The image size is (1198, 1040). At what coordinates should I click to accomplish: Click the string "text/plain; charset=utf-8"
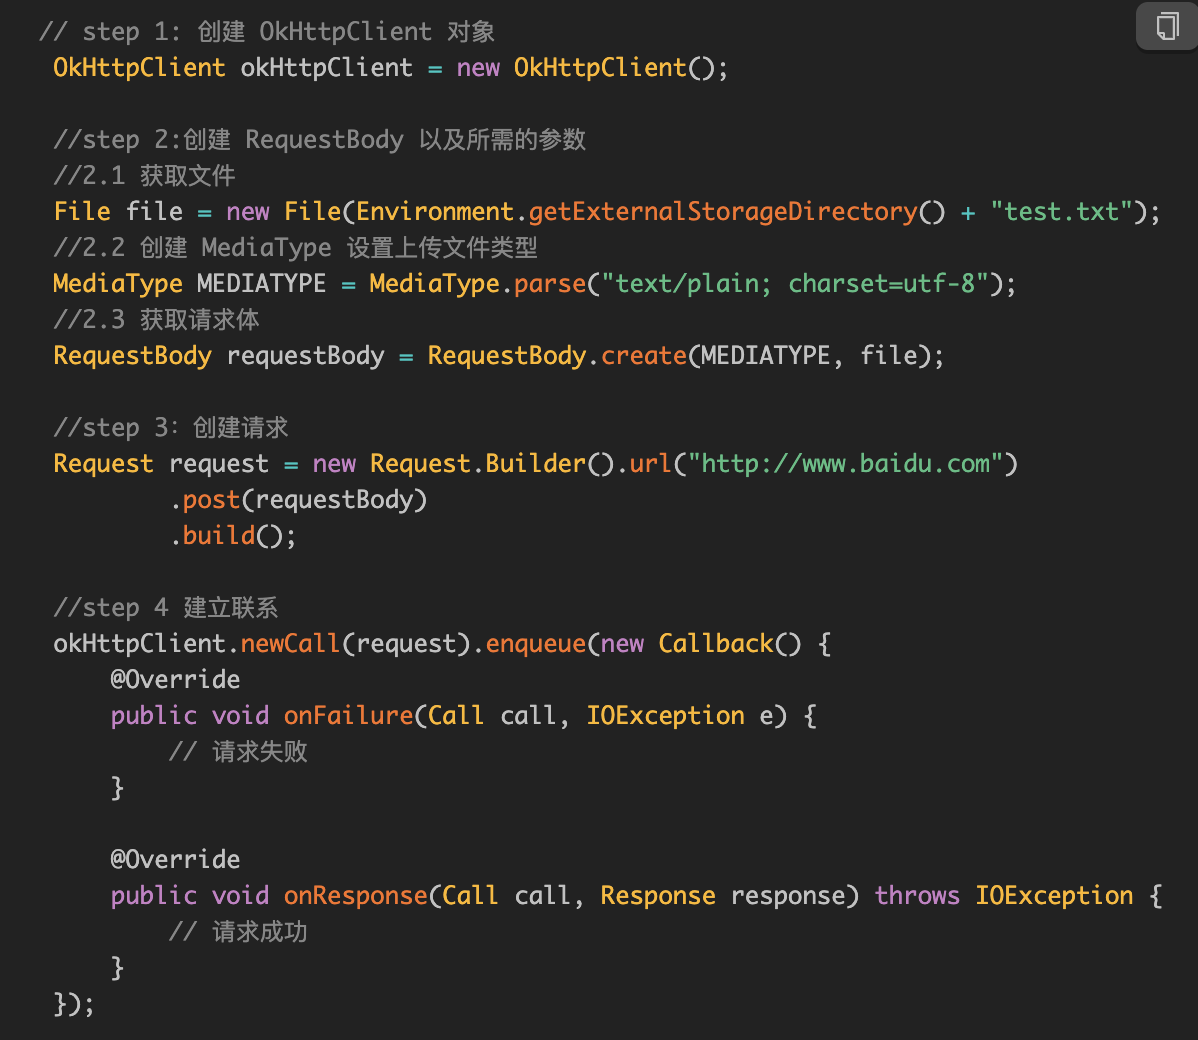[795, 283]
